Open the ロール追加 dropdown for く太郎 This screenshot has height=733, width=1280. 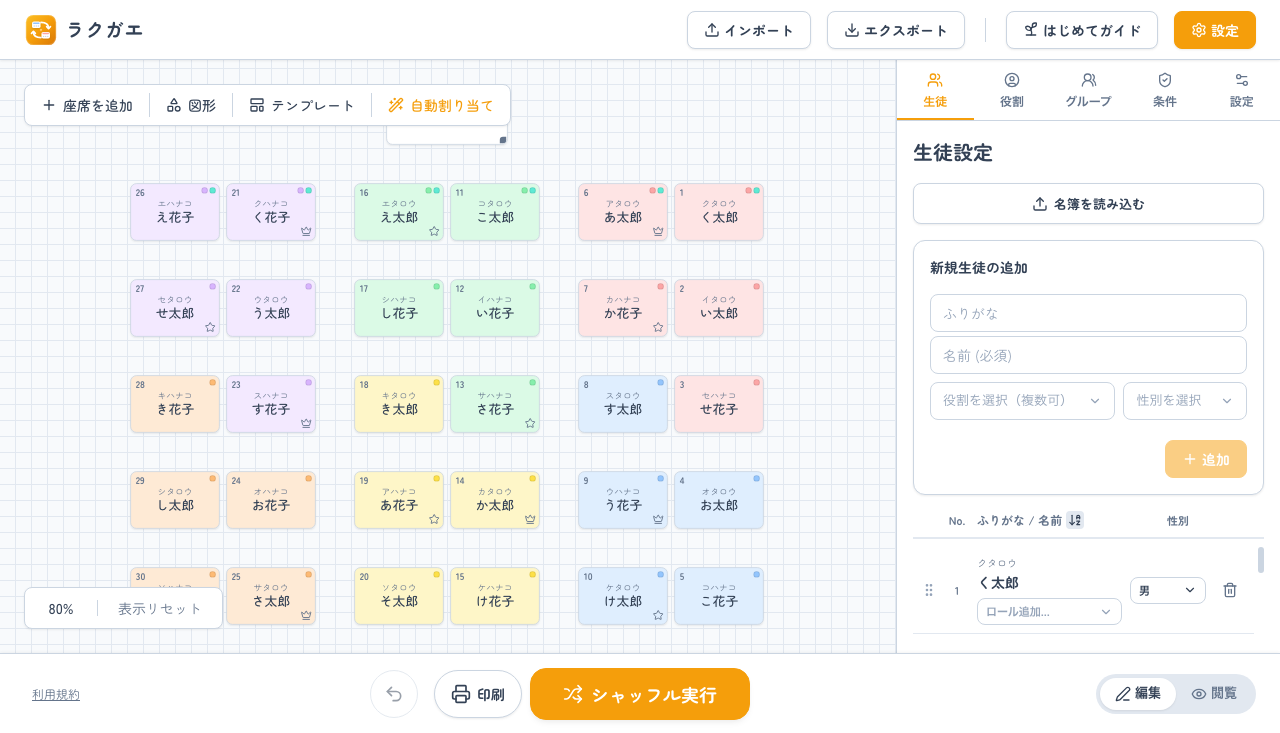[x=1049, y=611]
